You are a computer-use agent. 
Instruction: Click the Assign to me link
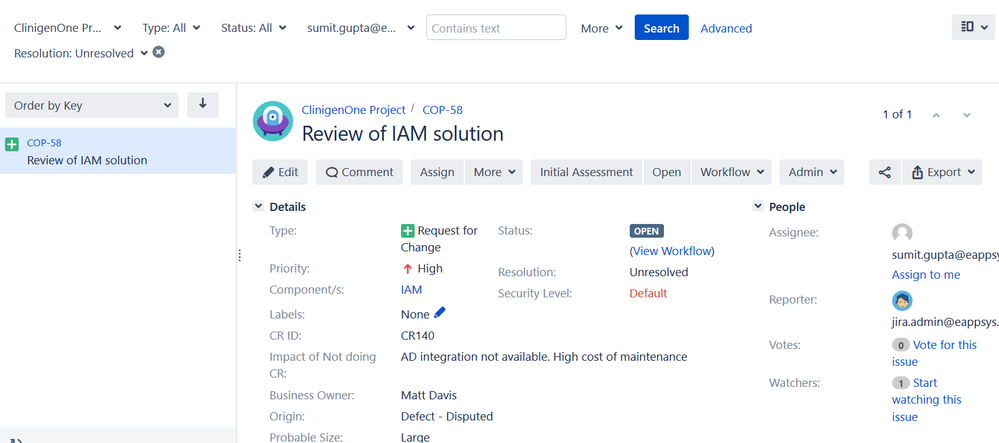[926, 275]
